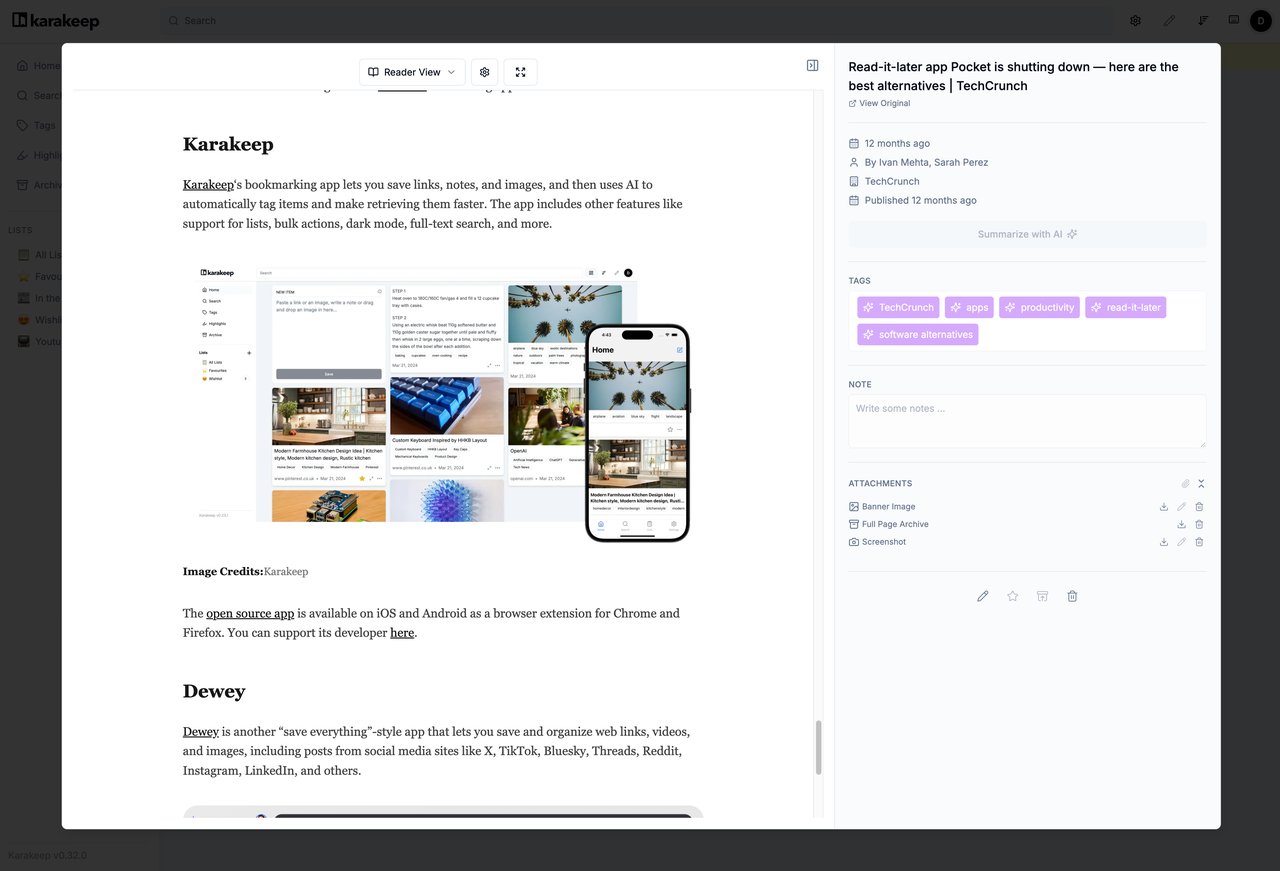Click the article vertical scrollbar thumb
This screenshot has height=871, width=1280.
(819, 747)
